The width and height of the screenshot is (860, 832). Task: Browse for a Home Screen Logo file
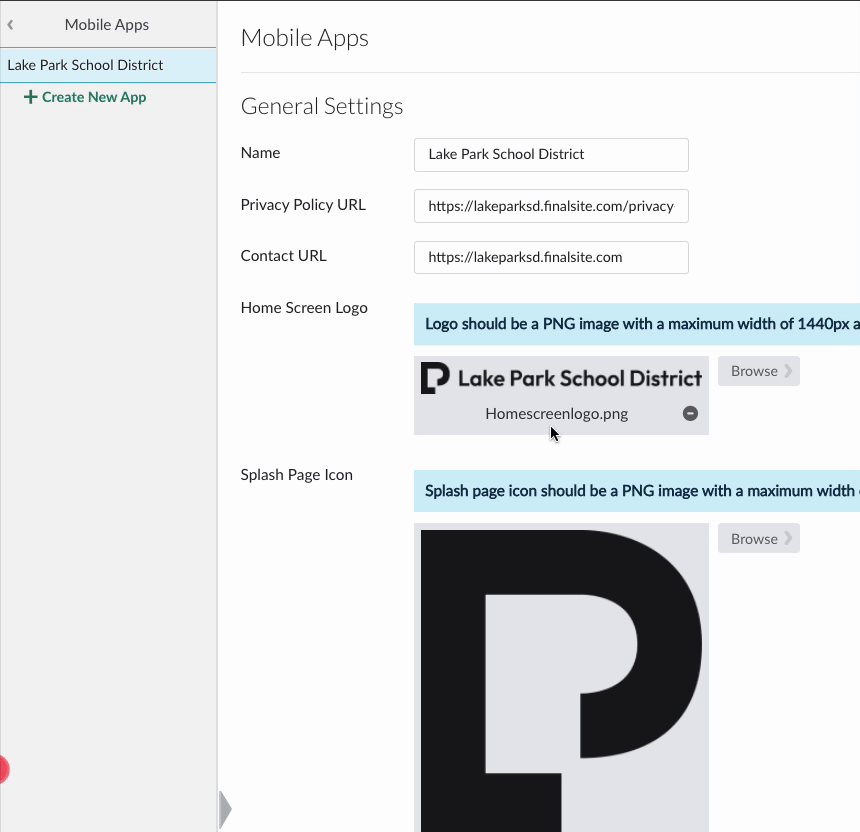tap(759, 371)
